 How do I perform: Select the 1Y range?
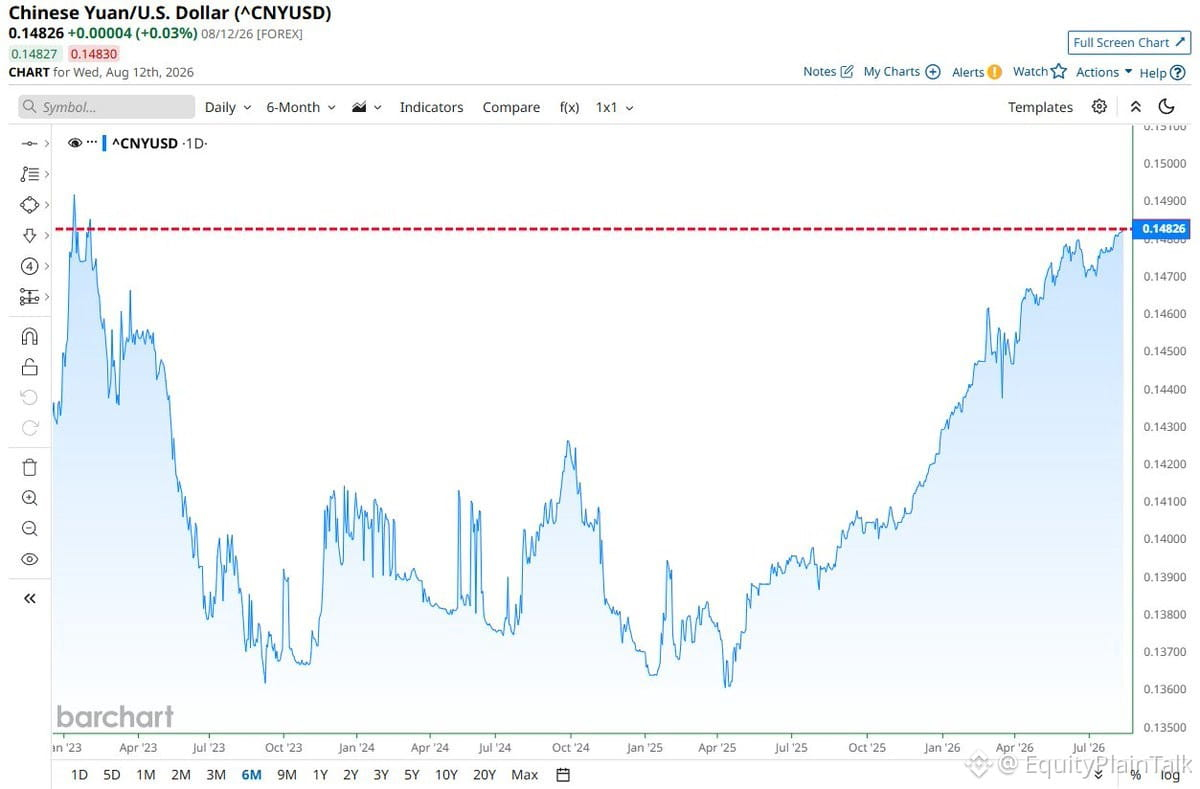coord(320,774)
